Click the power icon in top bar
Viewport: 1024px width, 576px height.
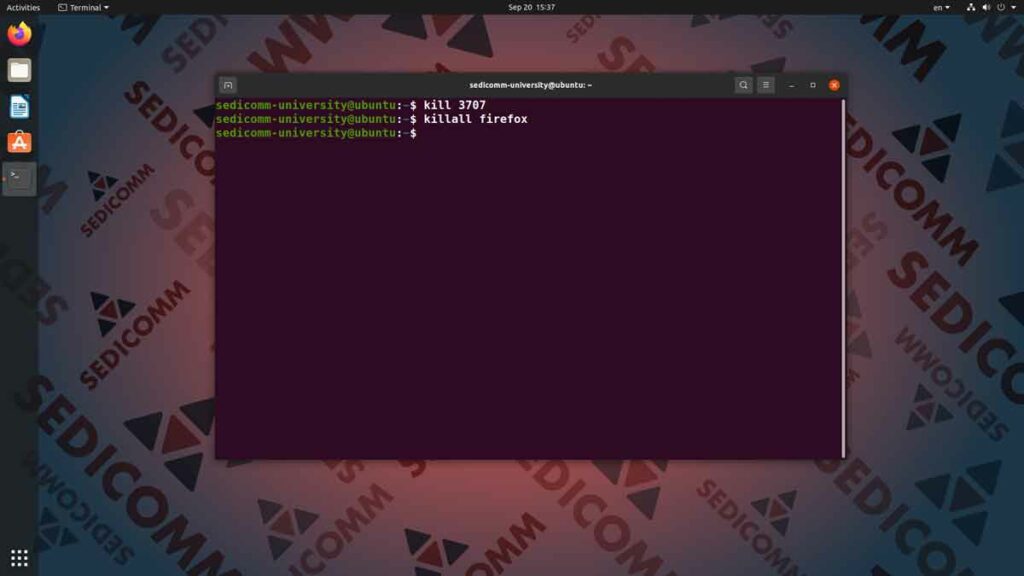point(1001,7)
